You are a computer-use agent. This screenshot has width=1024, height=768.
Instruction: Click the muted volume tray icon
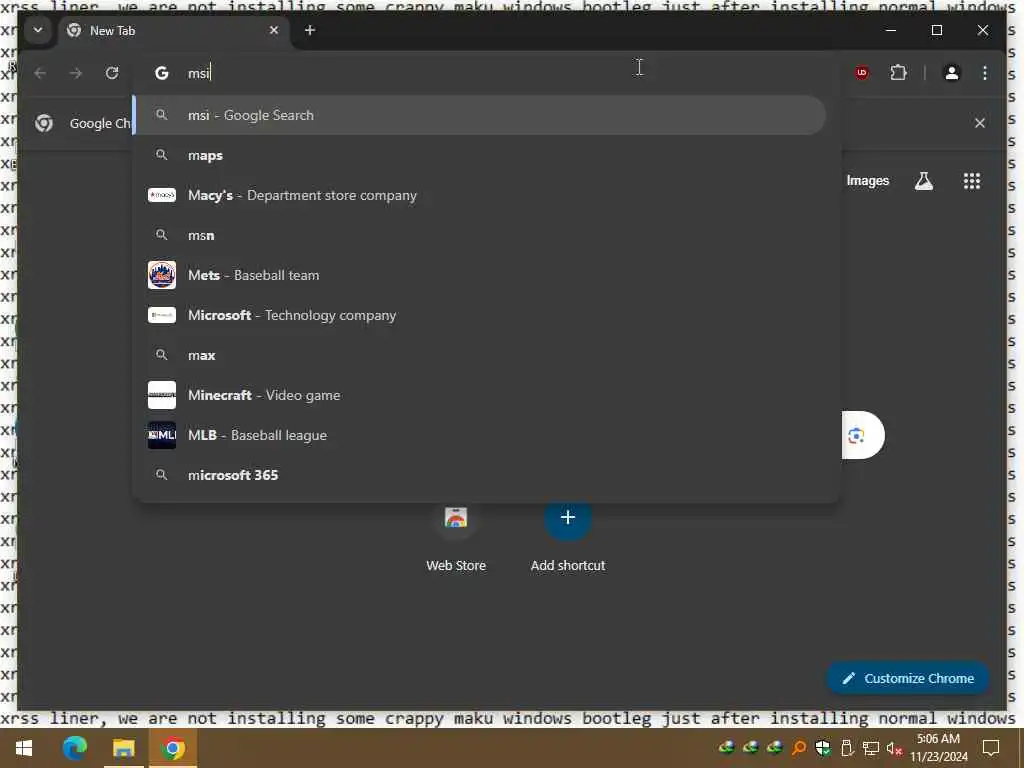tap(894, 748)
